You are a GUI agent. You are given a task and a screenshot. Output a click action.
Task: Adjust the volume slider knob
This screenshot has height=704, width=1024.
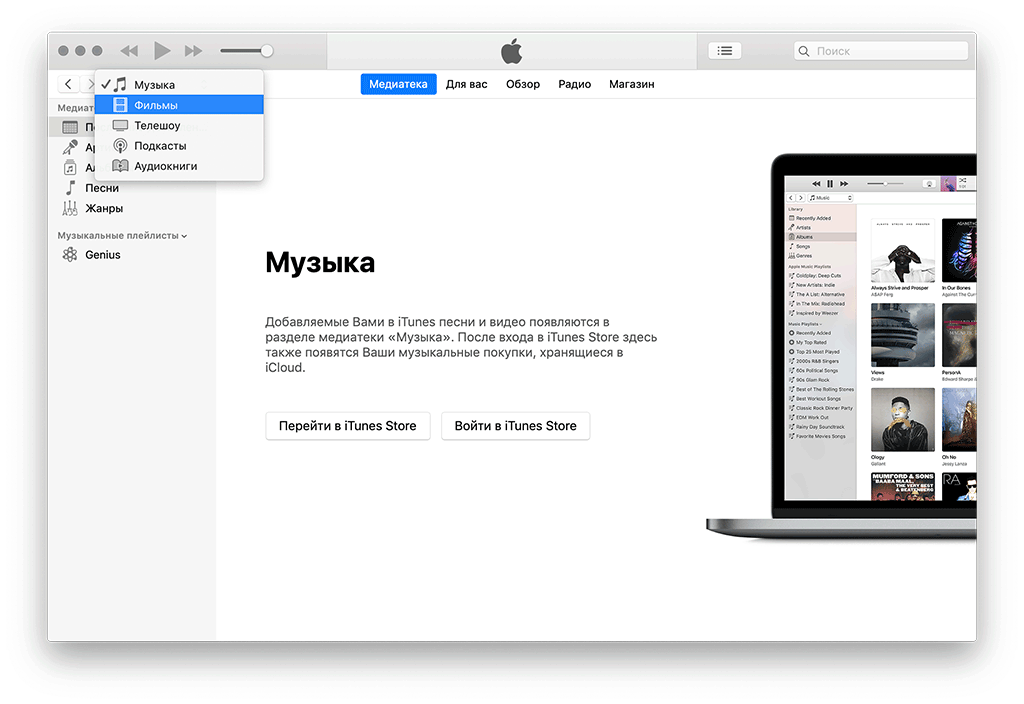pyautogui.click(x=266, y=51)
